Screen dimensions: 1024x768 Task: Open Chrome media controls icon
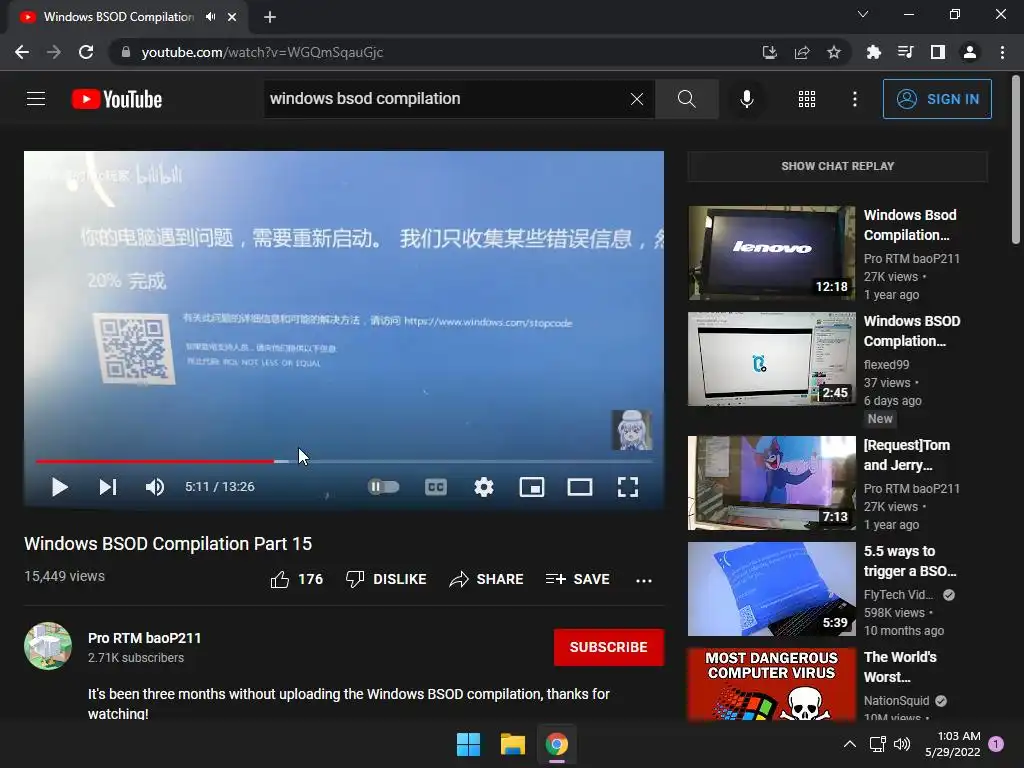(906, 52)
